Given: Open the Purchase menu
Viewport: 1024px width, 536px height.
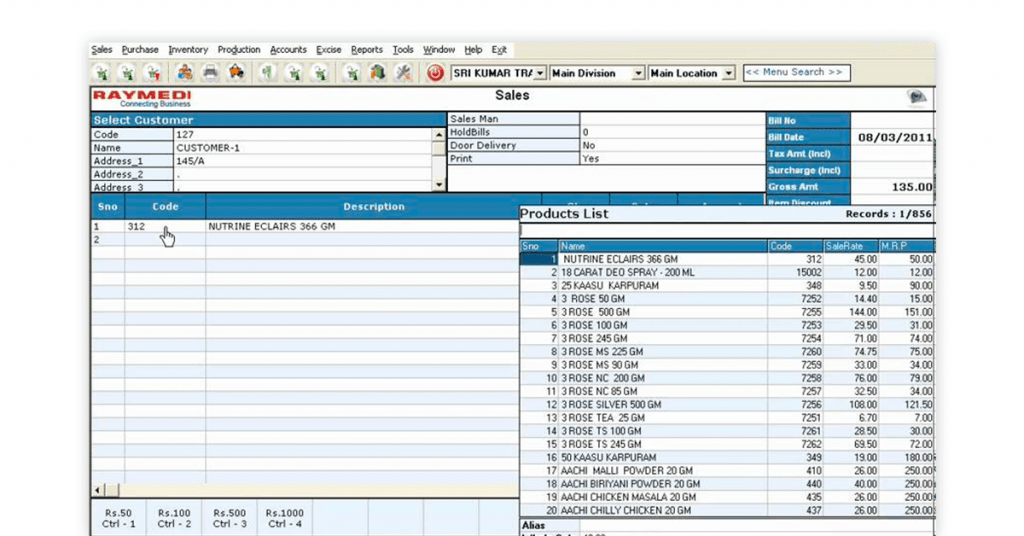Looking at the screenshot, I should (x=140, y=50).
